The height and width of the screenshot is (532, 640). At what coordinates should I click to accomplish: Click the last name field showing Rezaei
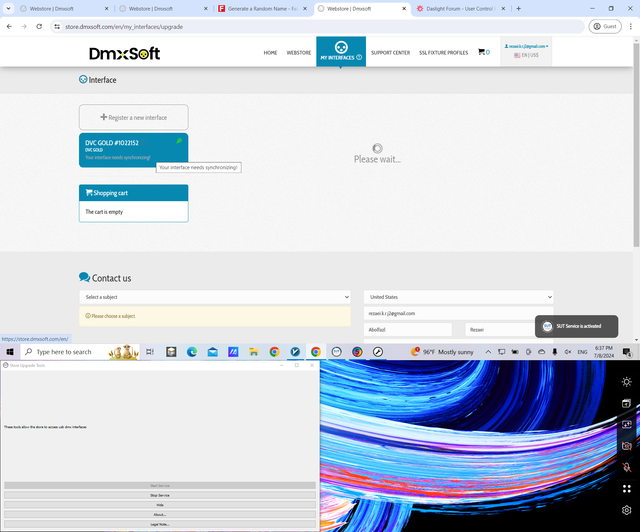509,330
